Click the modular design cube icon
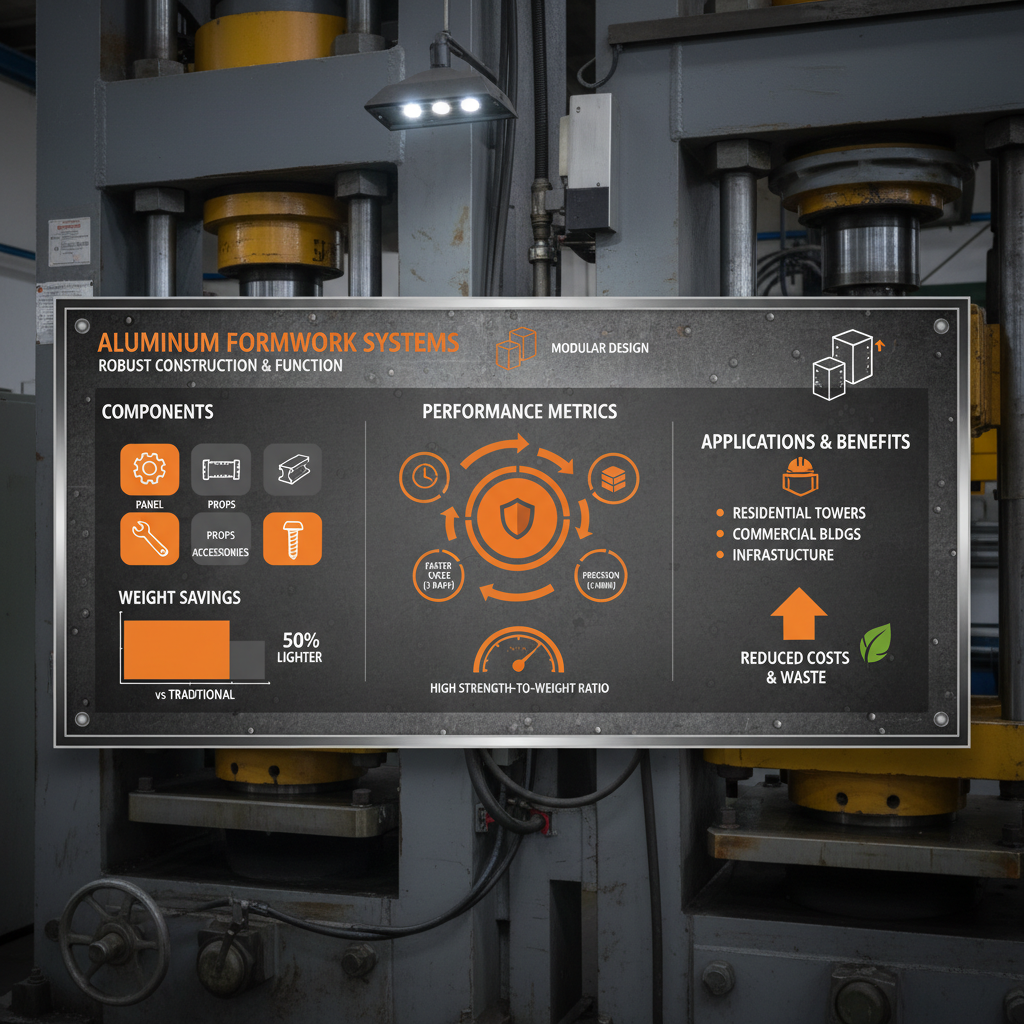Image resolution: width=1024 pixels, height=1024 pixels. (x=516, y=349)
